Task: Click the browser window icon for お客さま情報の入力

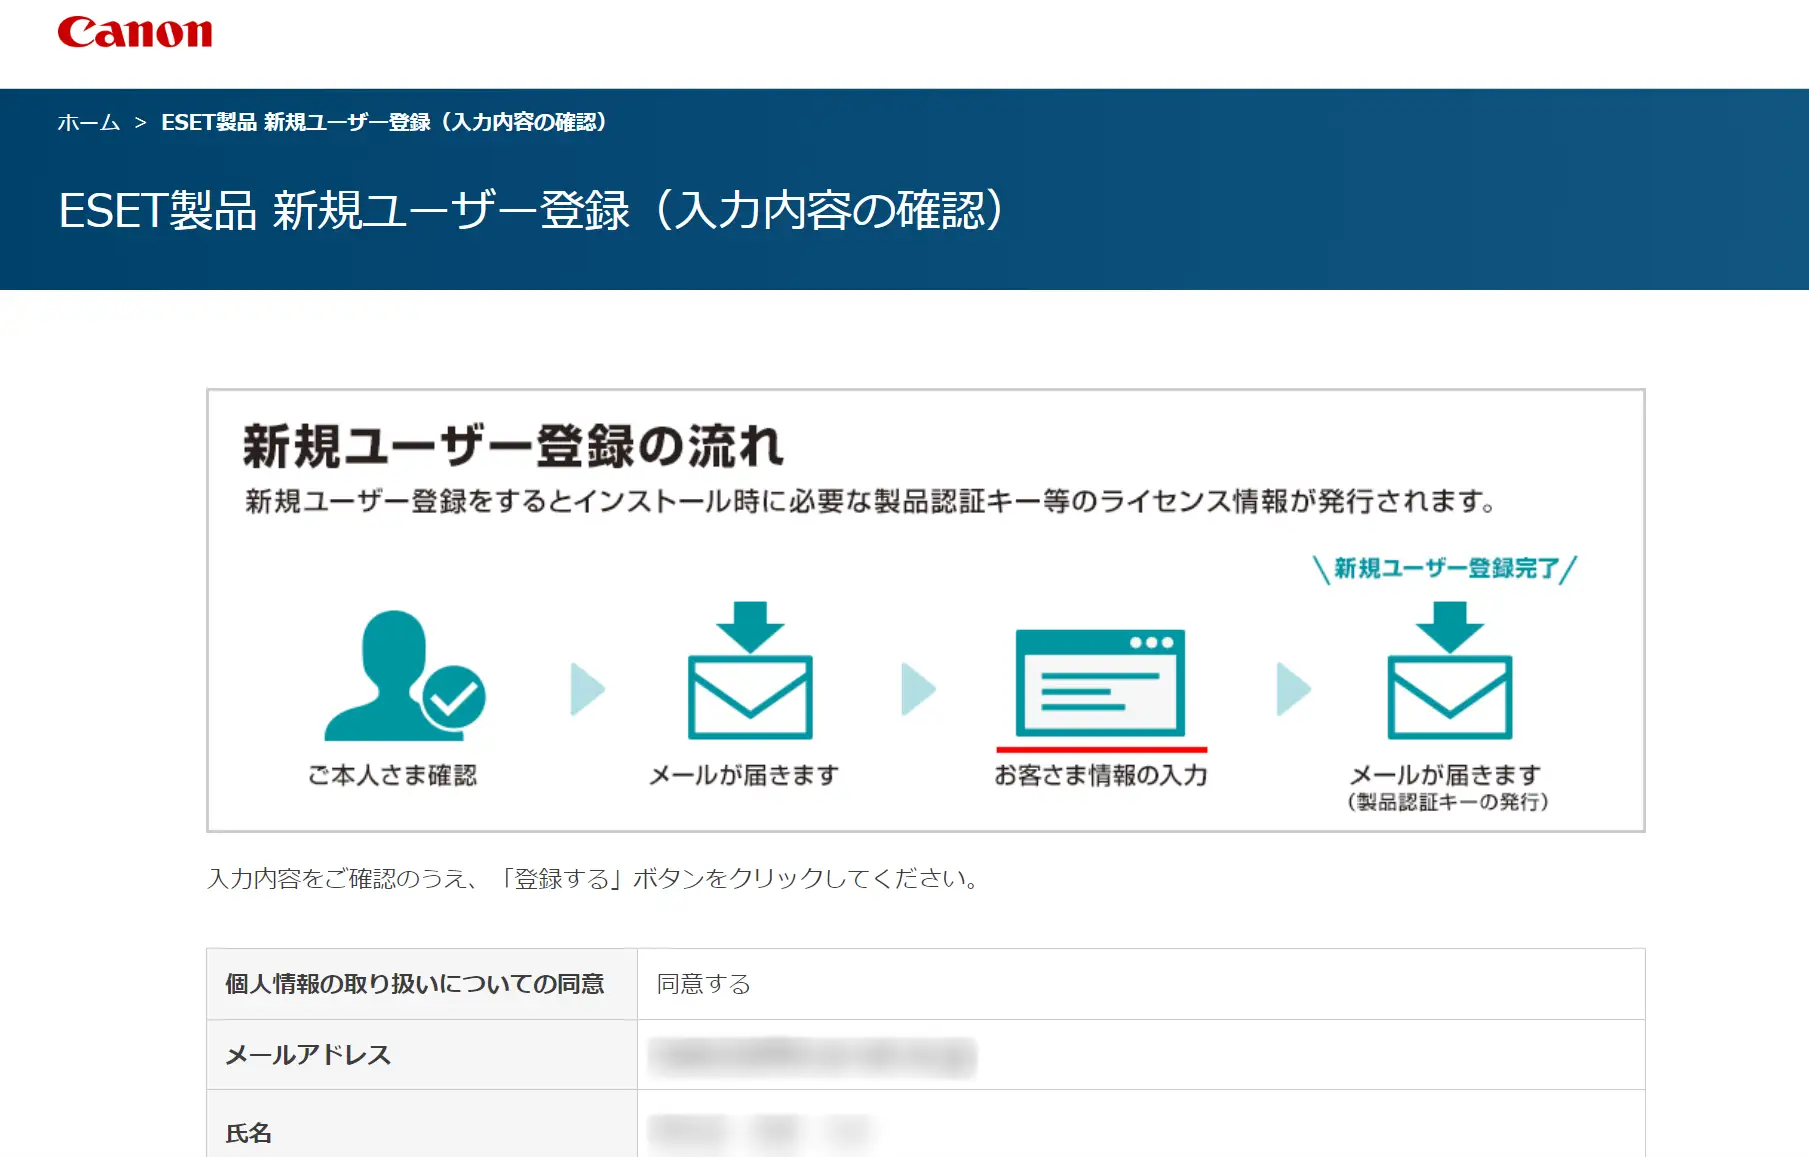Action: tap(1100, 683)
